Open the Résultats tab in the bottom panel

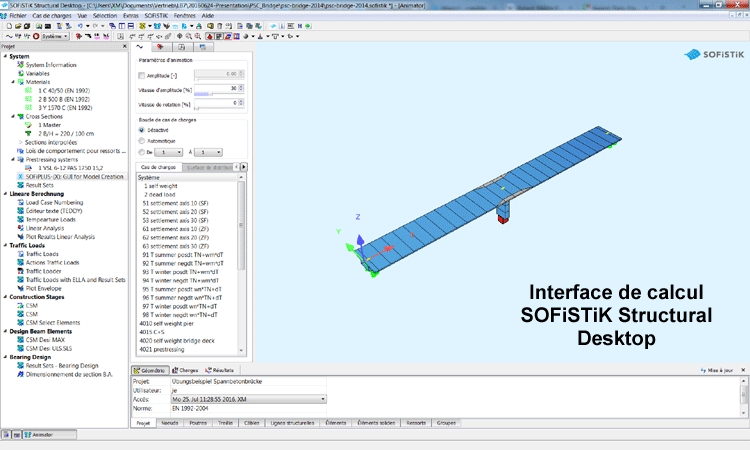220,370
